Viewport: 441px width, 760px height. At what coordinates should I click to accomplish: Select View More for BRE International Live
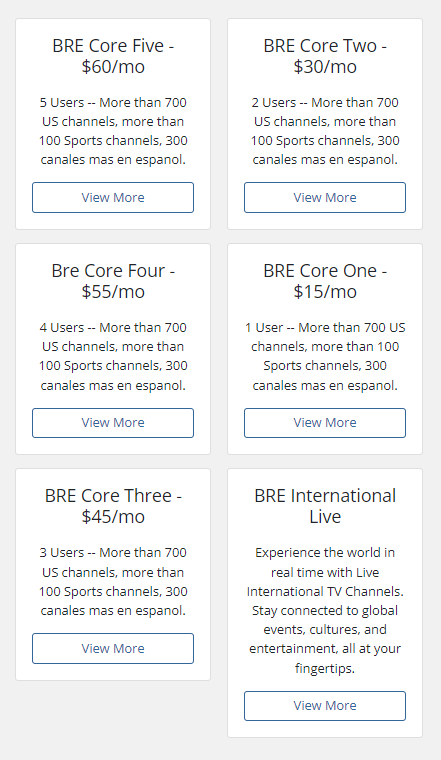pos(325,706)
